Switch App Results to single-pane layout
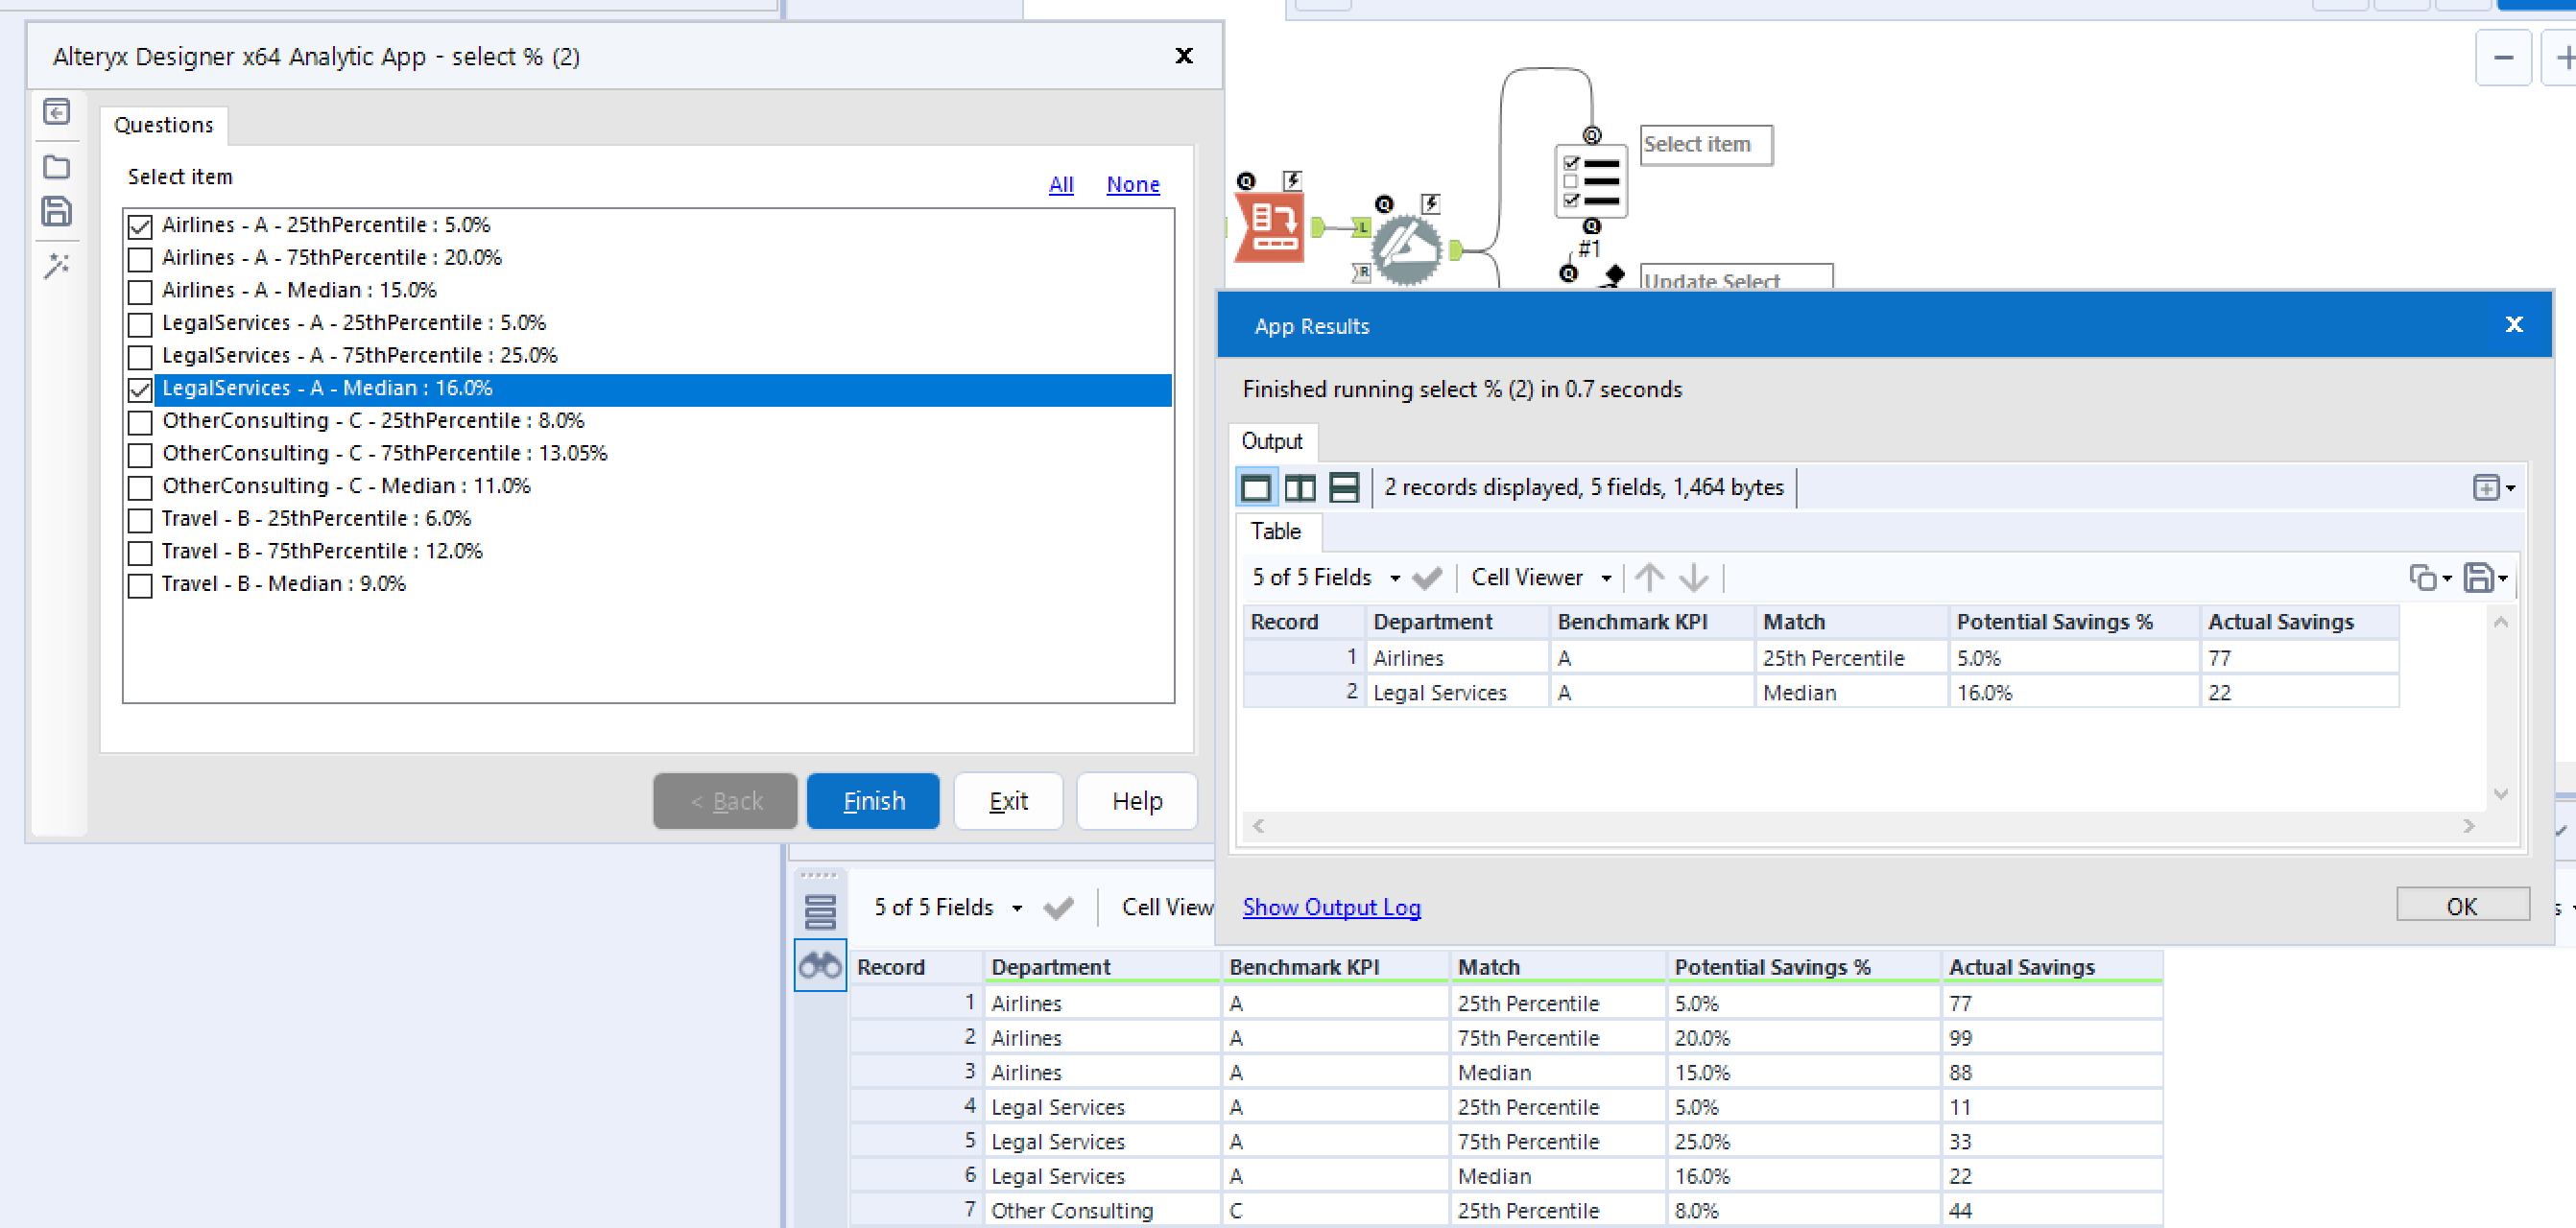Viewport: 2576px width, 1228px height. tap(1257, 488)
